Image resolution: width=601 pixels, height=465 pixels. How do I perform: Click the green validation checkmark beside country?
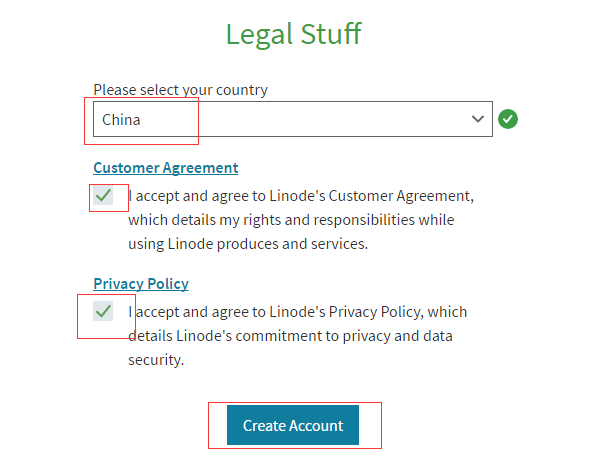click(x=508, y=120)
